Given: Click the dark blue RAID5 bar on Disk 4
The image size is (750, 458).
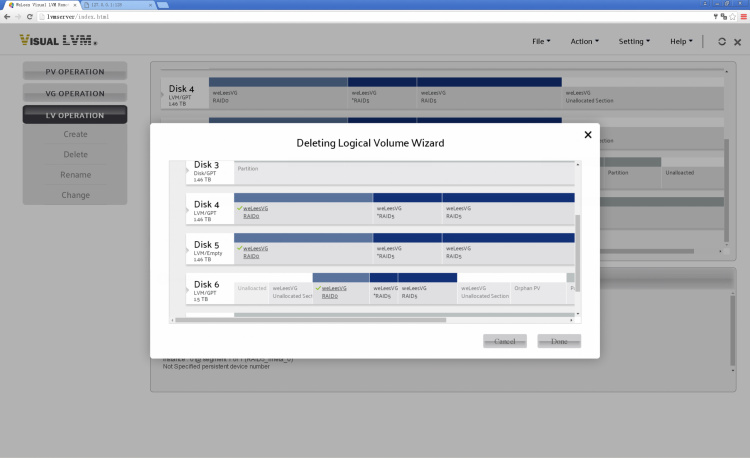Looking at the screenshot, I should [x=407, y=198].
